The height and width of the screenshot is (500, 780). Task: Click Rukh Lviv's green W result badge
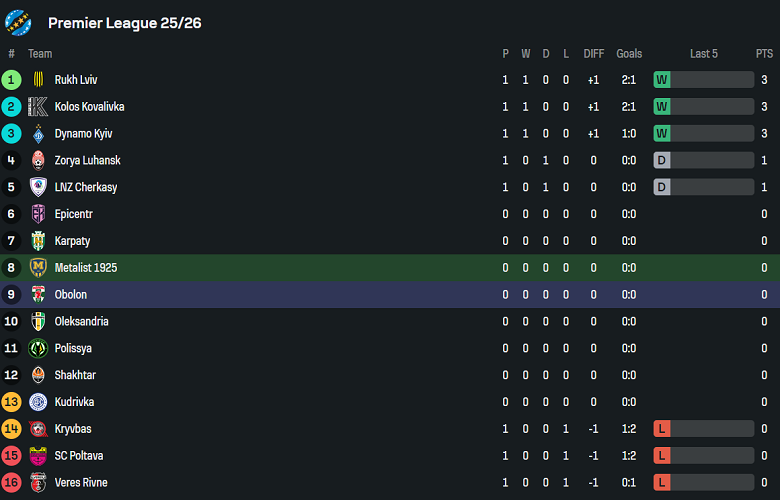pos(662,80)
